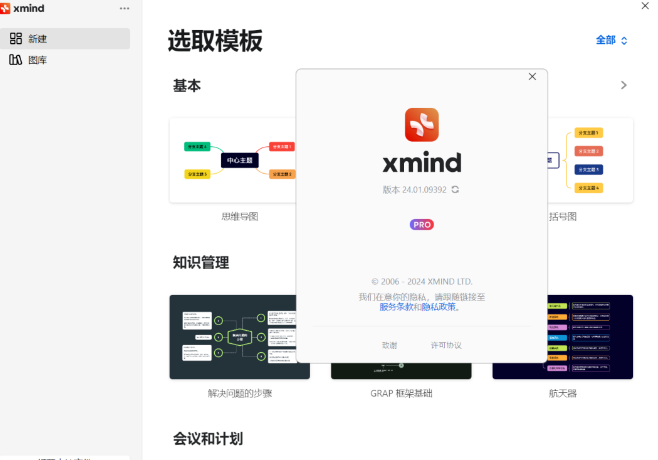Click the 版本 24.01.09392 text
This screenshot has width=658, height=460.
[414, 190]
